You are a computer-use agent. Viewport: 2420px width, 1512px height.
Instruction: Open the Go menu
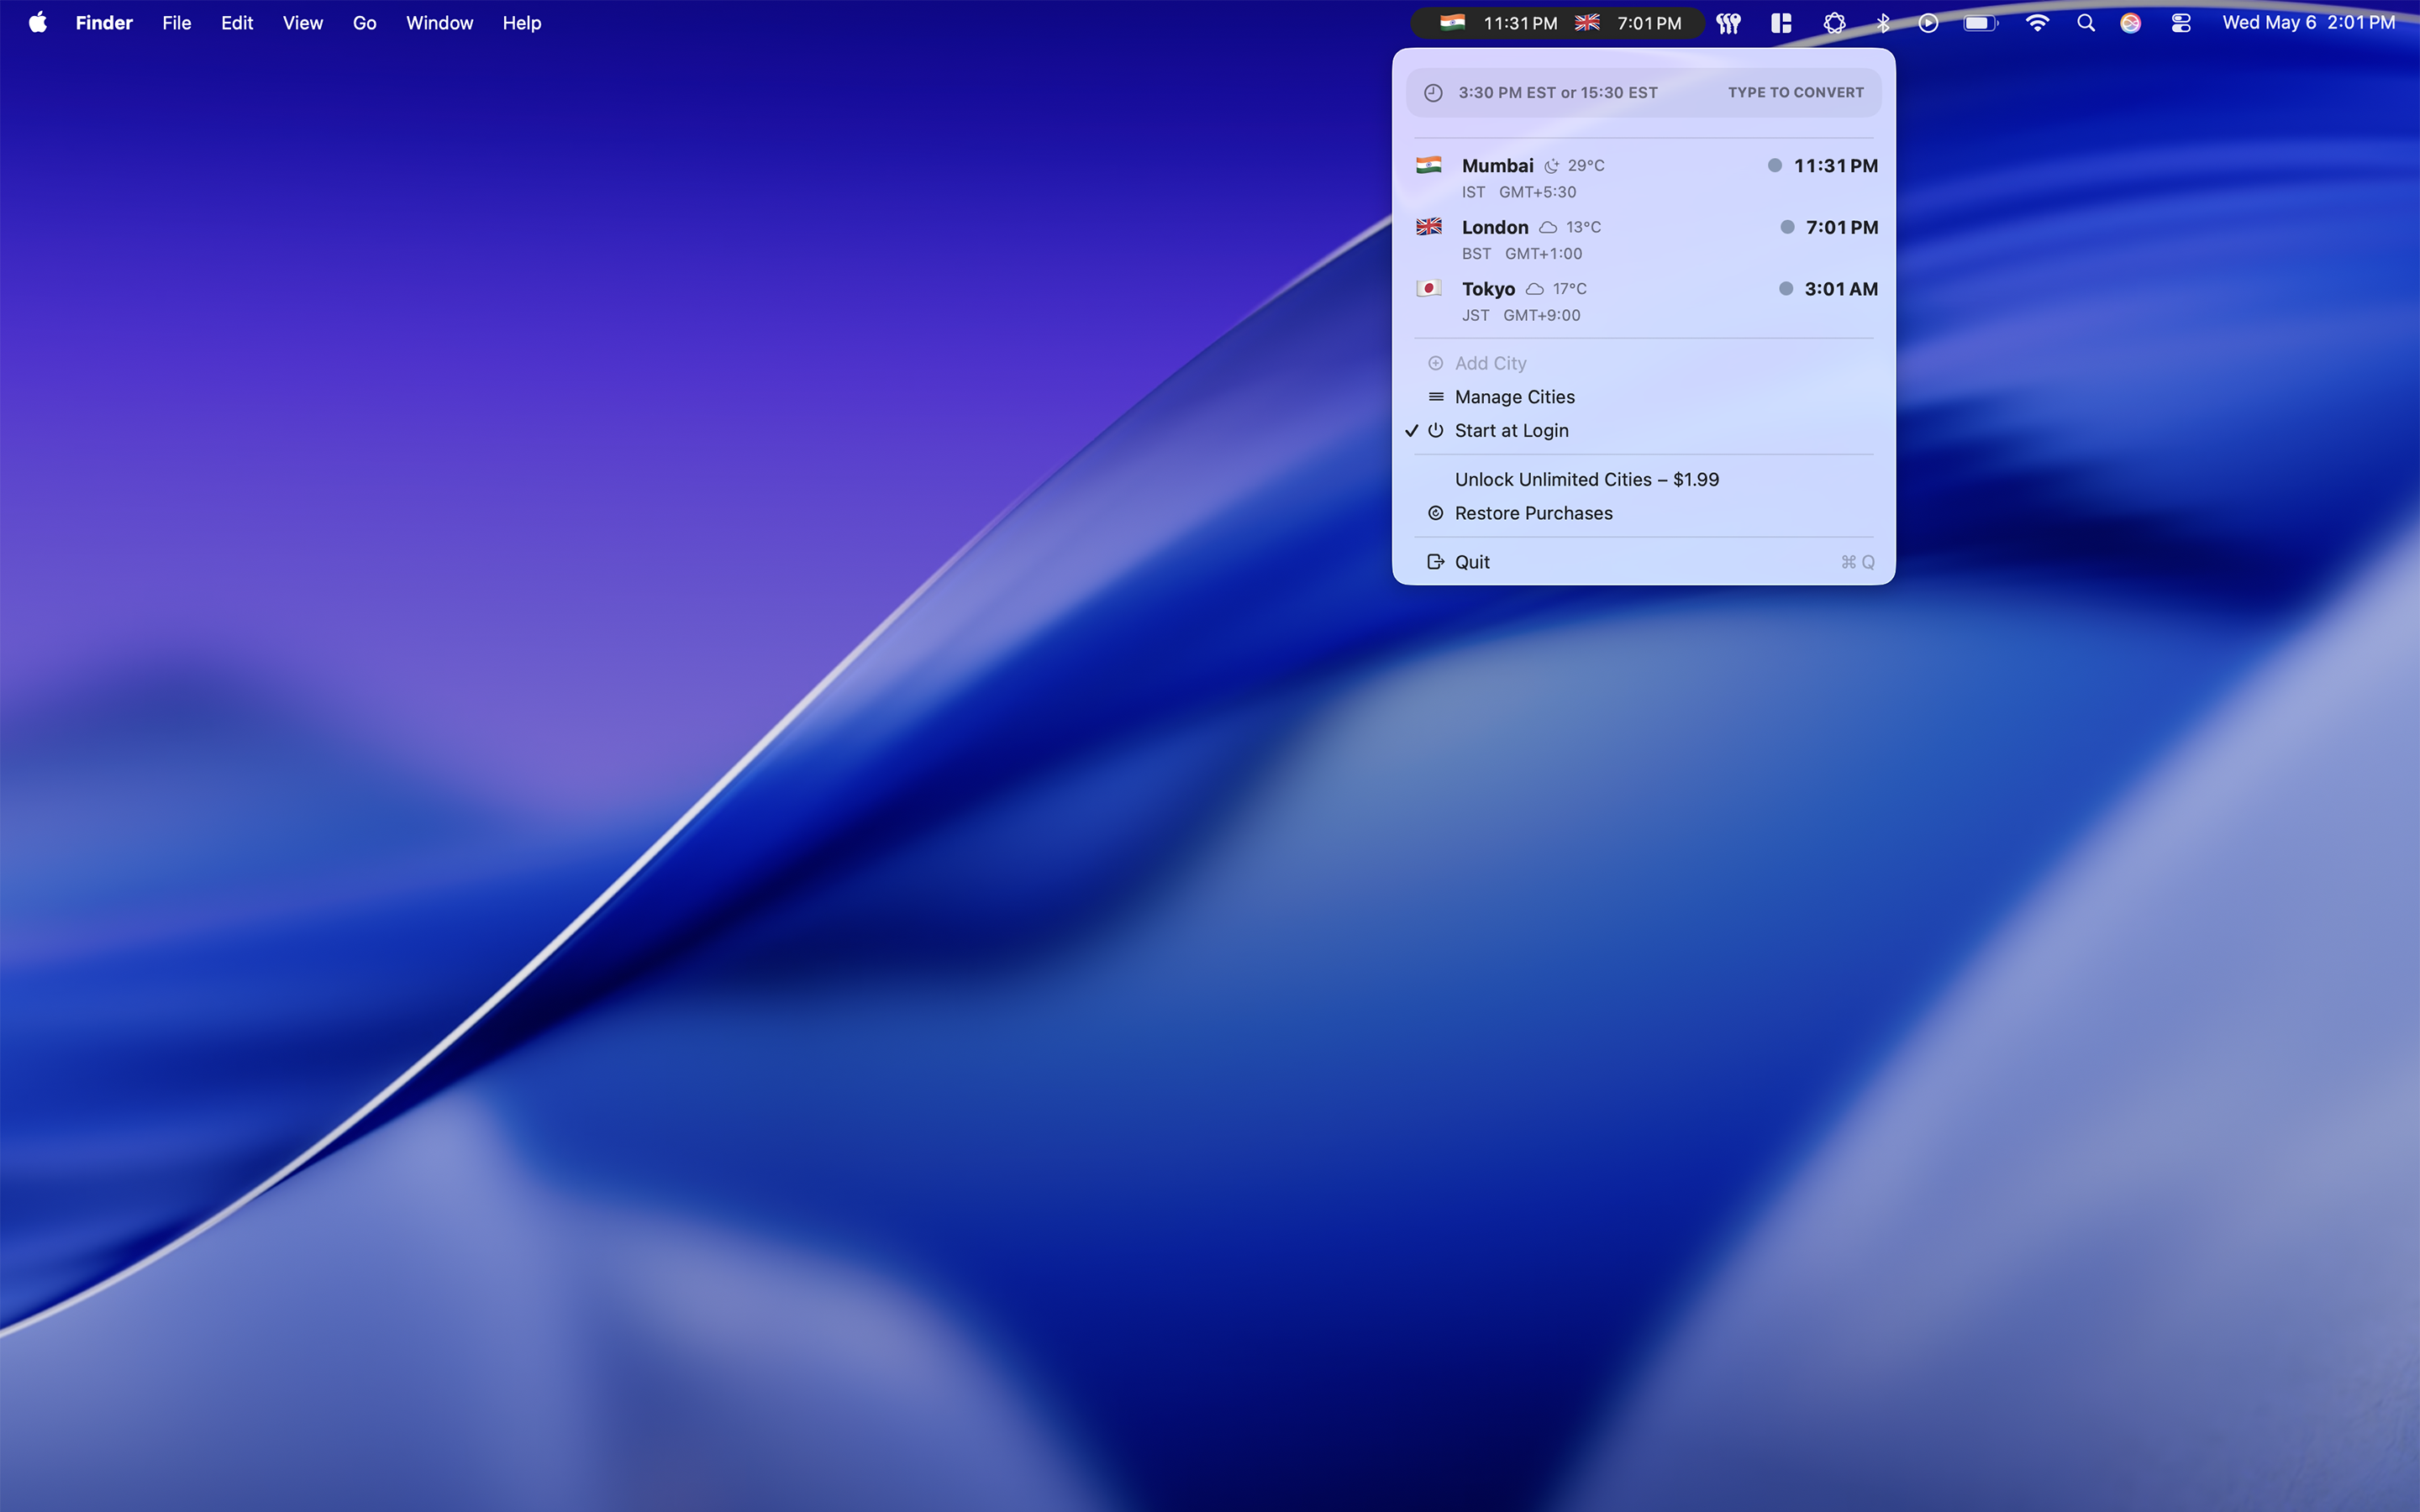pos(364,23)
